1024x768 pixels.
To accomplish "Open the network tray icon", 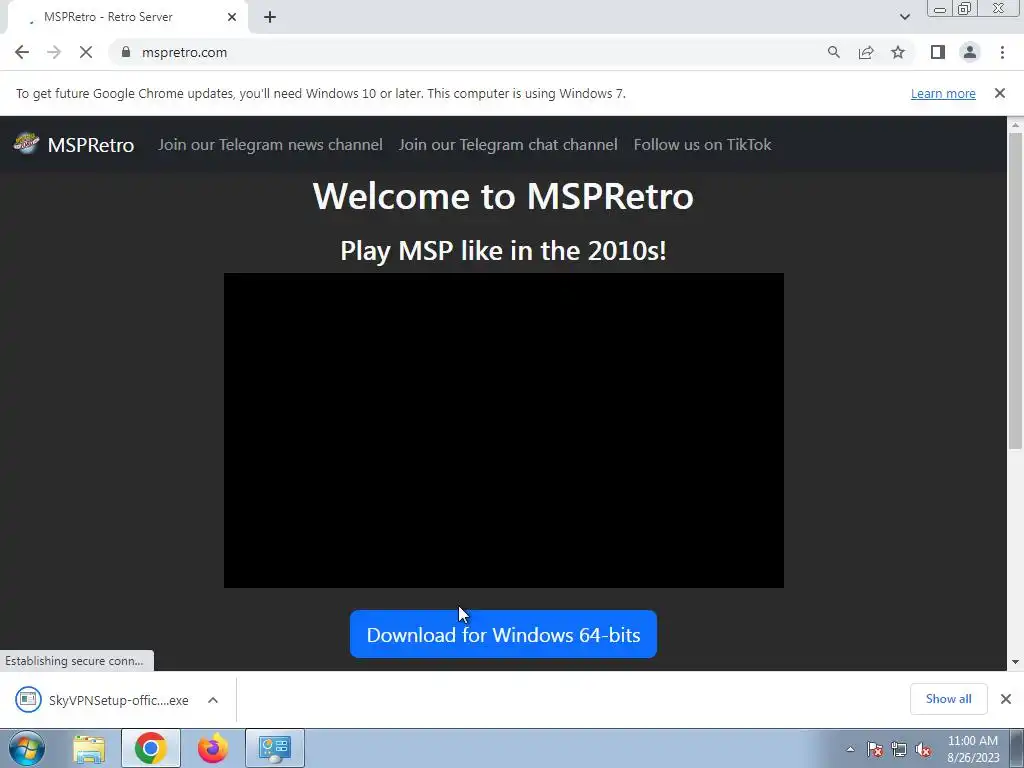I will click(899, 749).
